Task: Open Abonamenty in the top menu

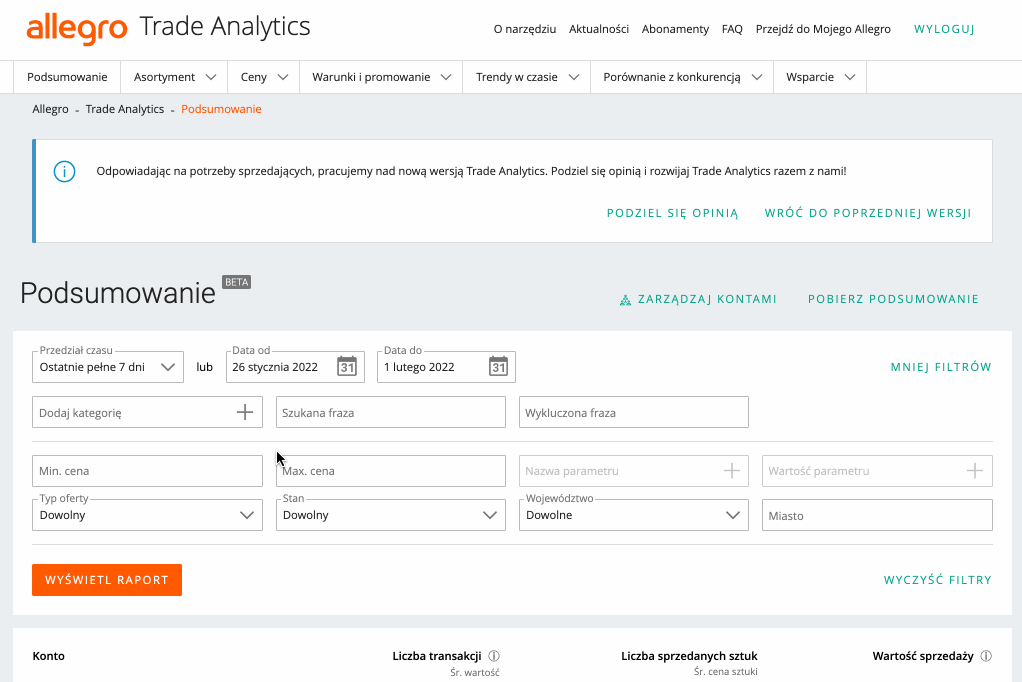Action: pos(675,29)
